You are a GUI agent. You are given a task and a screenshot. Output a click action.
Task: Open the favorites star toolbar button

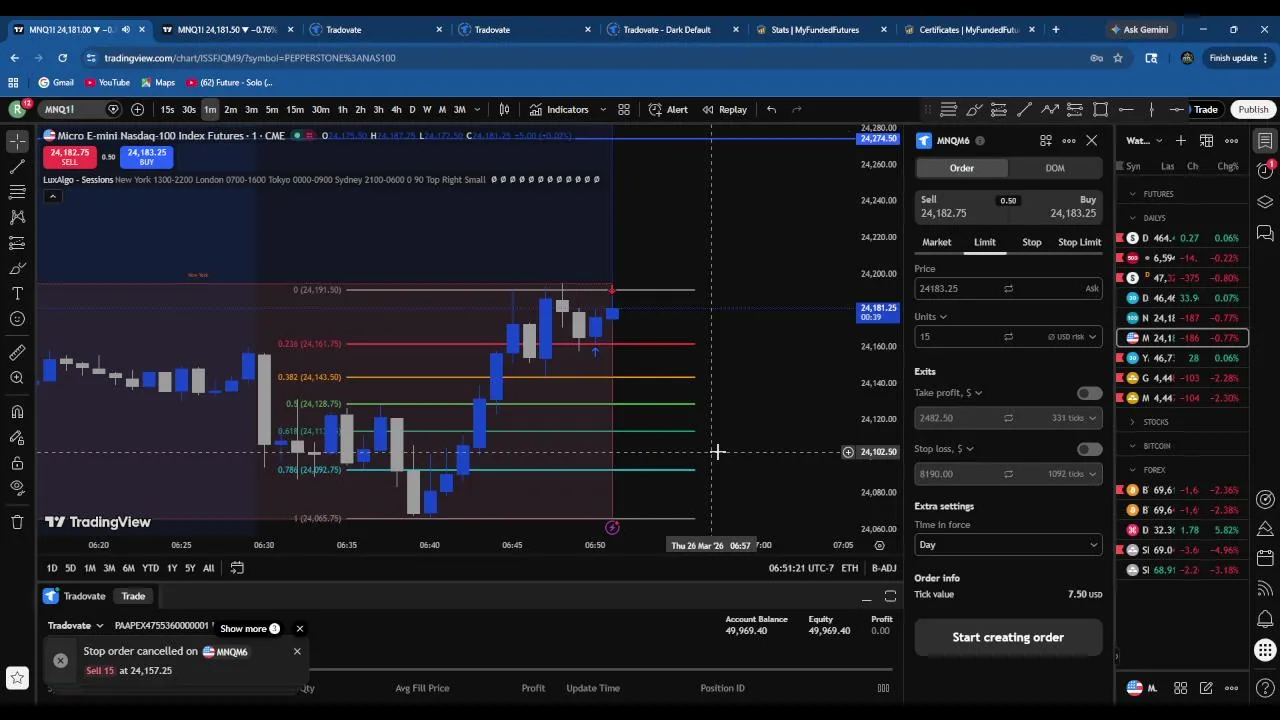[17, 678]
